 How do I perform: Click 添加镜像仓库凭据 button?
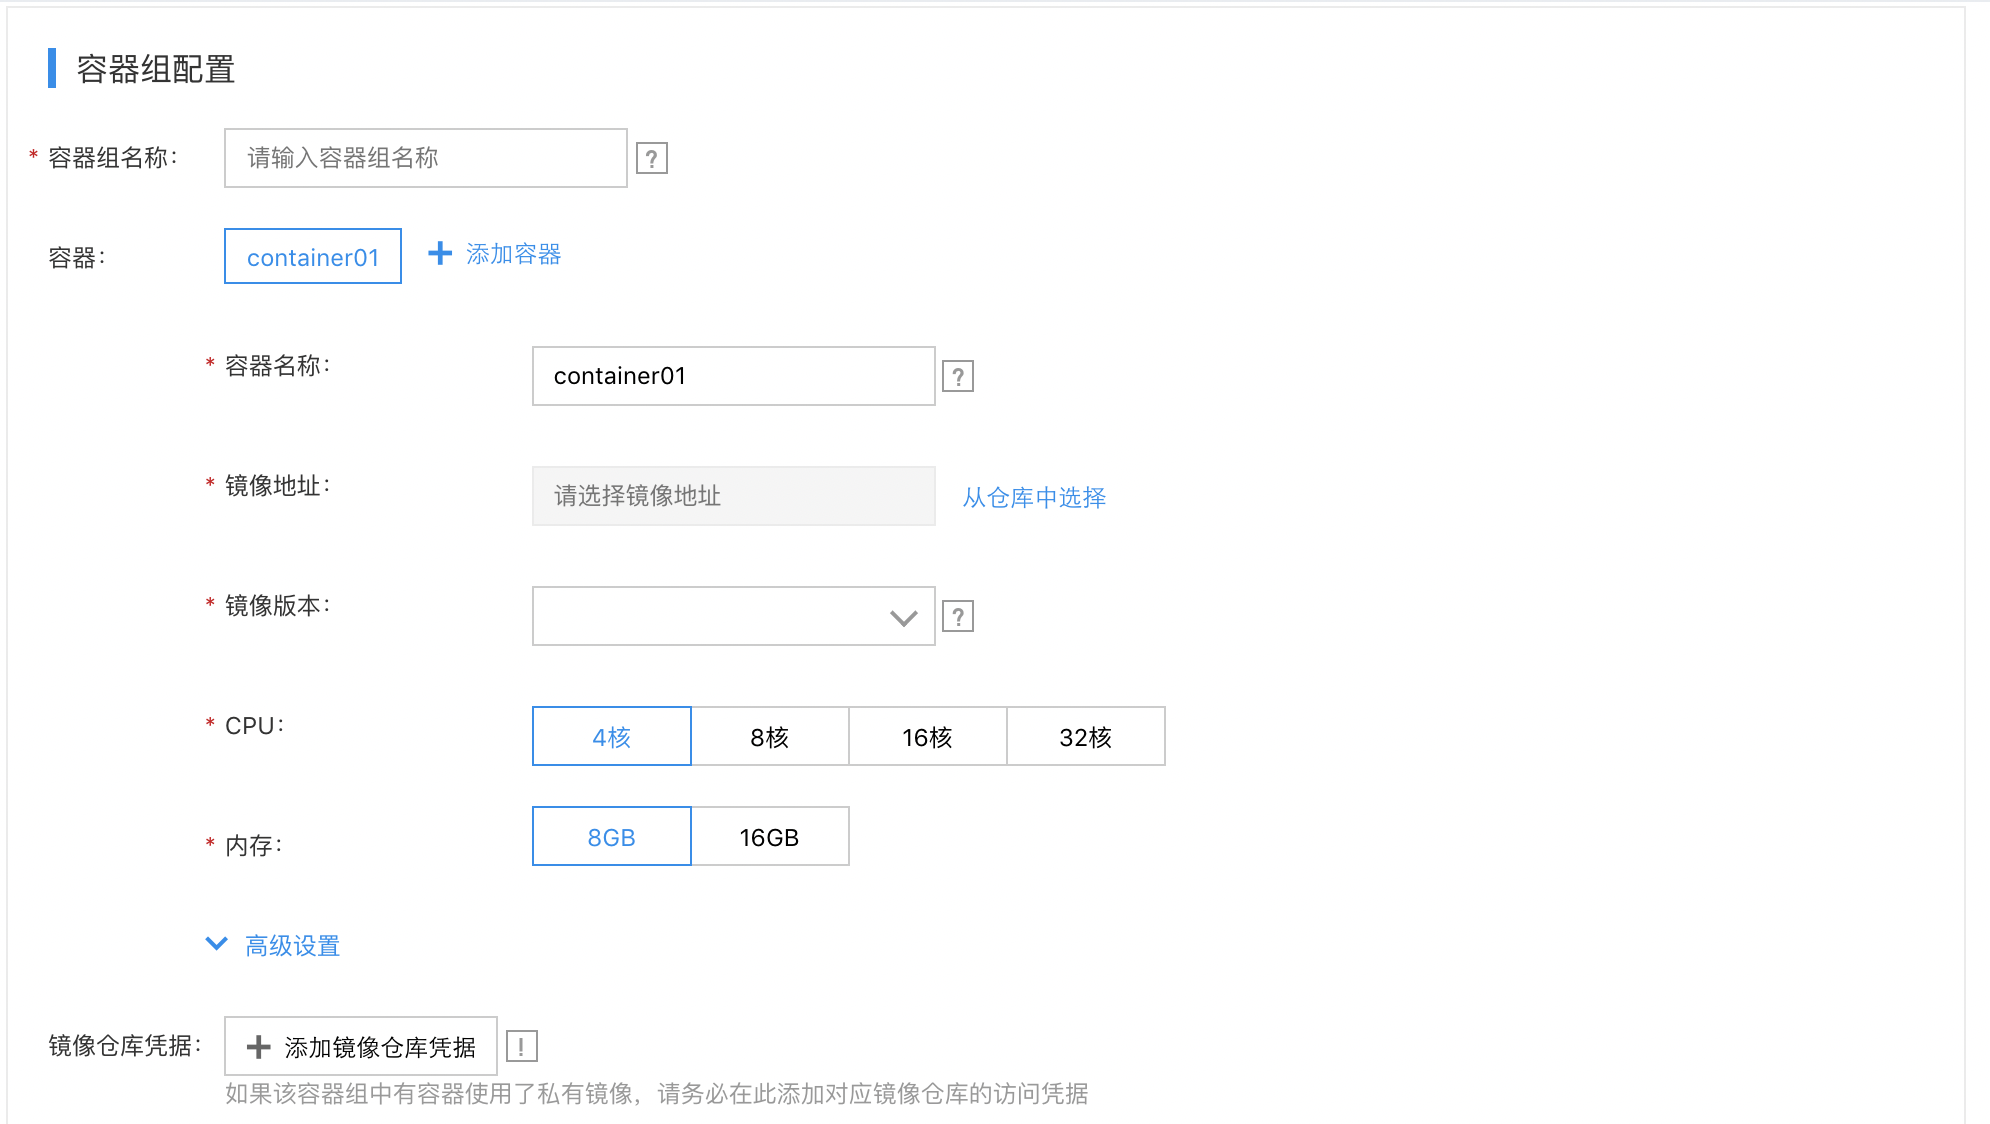coord(361,1047)
